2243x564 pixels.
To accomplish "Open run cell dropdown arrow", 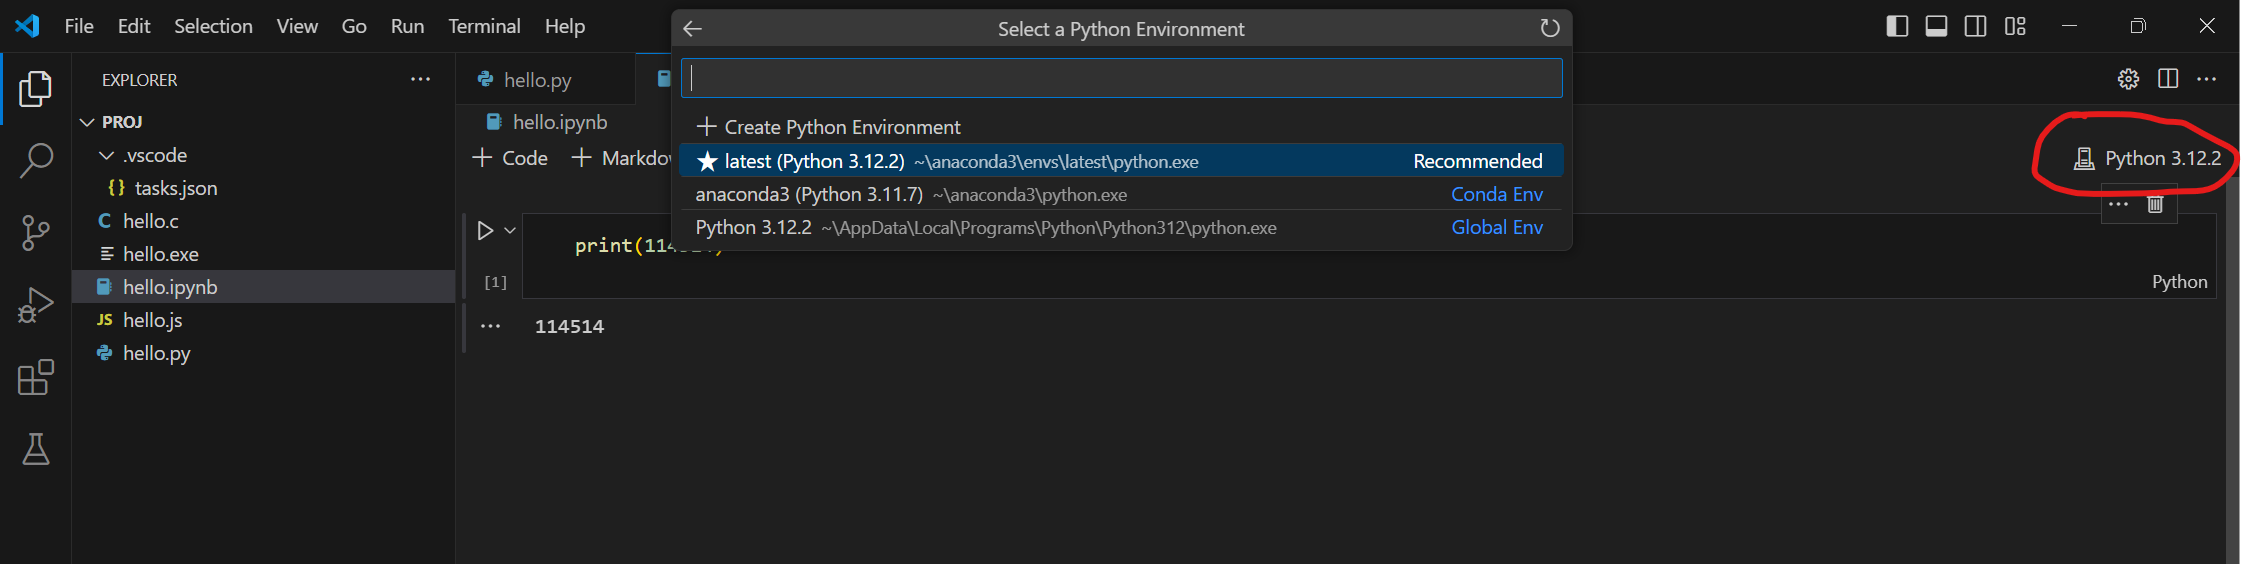I will tap(510, 231).
